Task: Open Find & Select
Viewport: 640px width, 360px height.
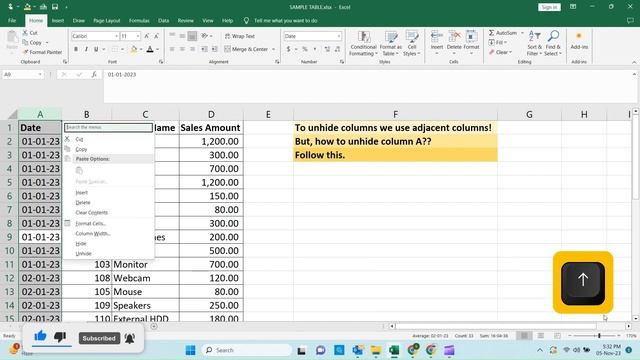Action: tap(553, 43)
